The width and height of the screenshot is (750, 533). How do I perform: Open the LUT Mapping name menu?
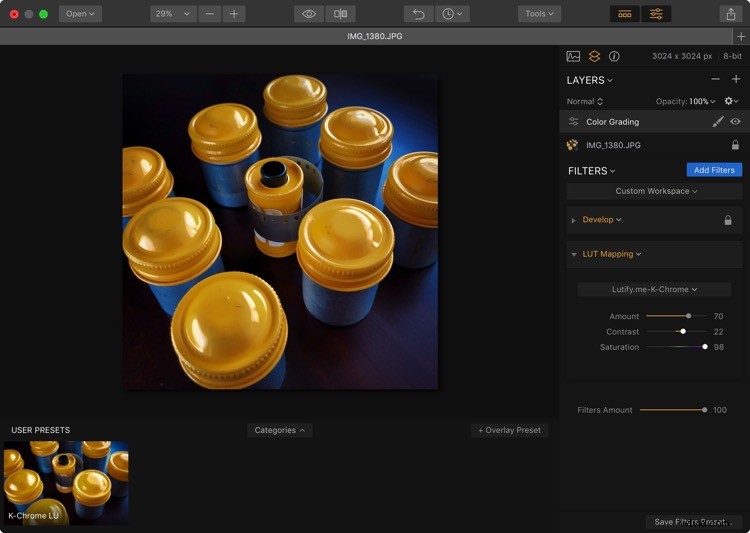pyautogui.click(x=611, y=254)
